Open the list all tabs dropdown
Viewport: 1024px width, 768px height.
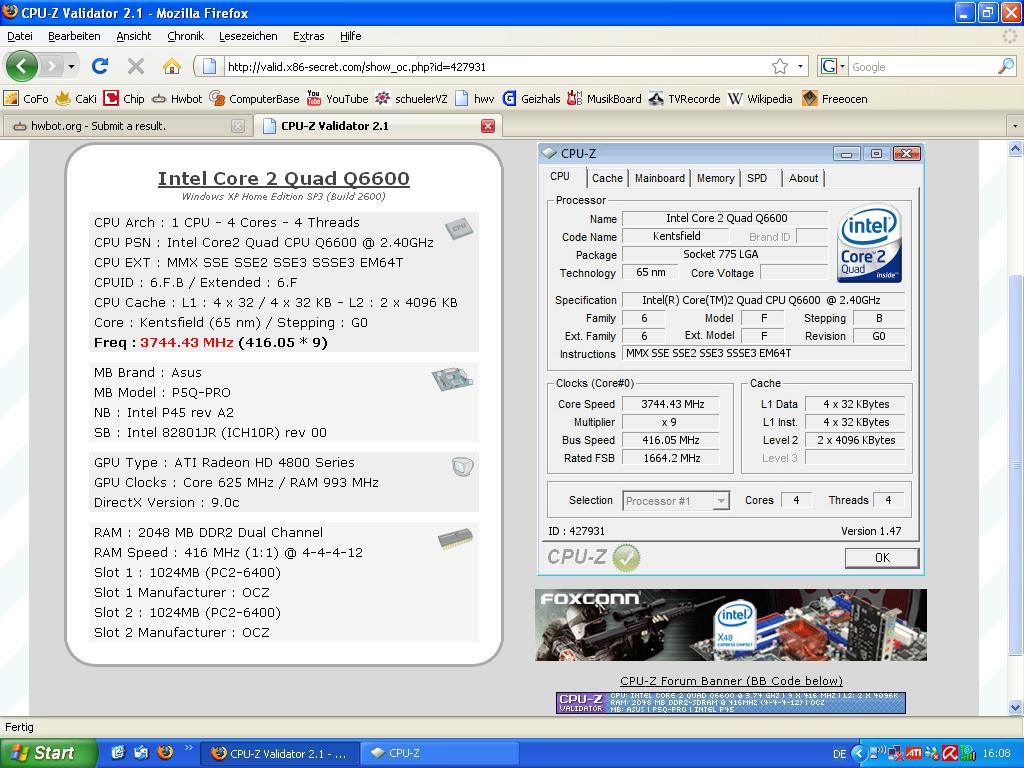pos(1015,126)
